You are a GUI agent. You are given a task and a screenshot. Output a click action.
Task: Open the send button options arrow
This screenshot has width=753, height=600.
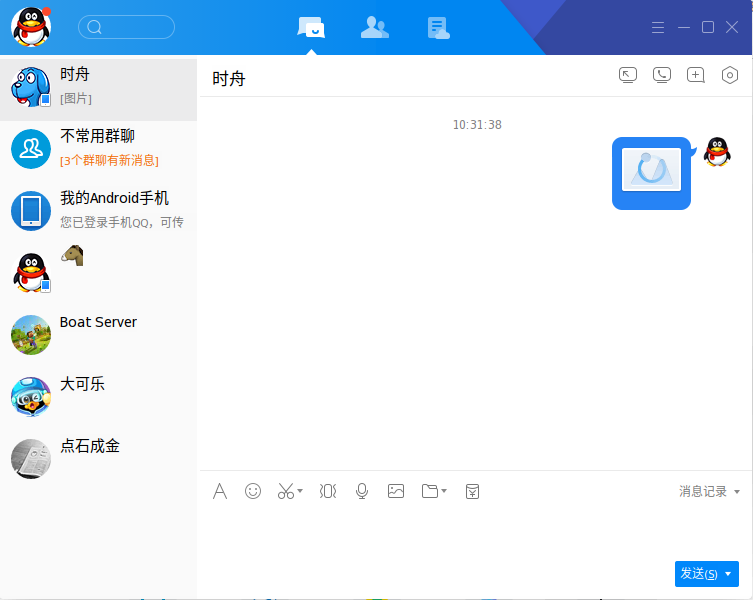(x=728, y=574)
